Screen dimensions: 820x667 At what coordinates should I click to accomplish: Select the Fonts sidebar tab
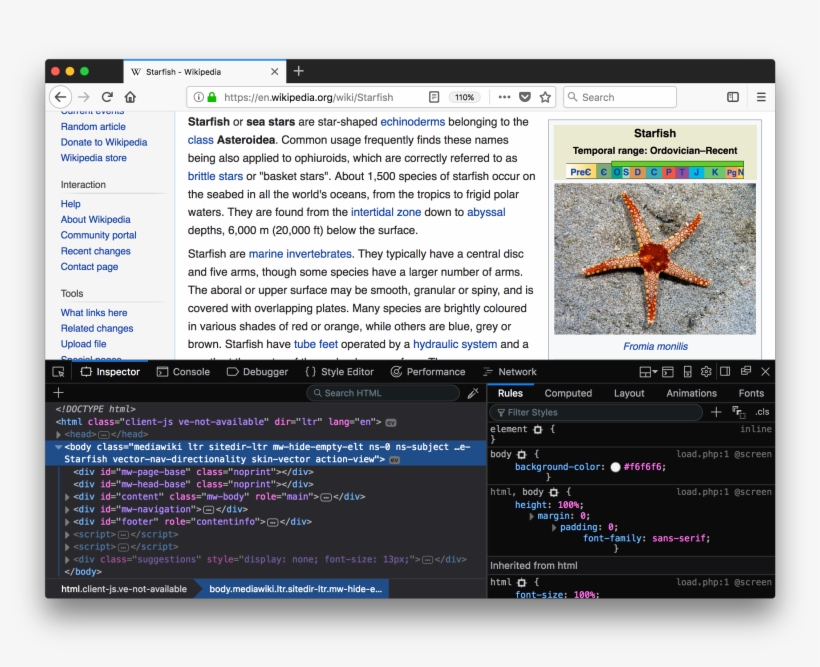click(x=751, y=393)
